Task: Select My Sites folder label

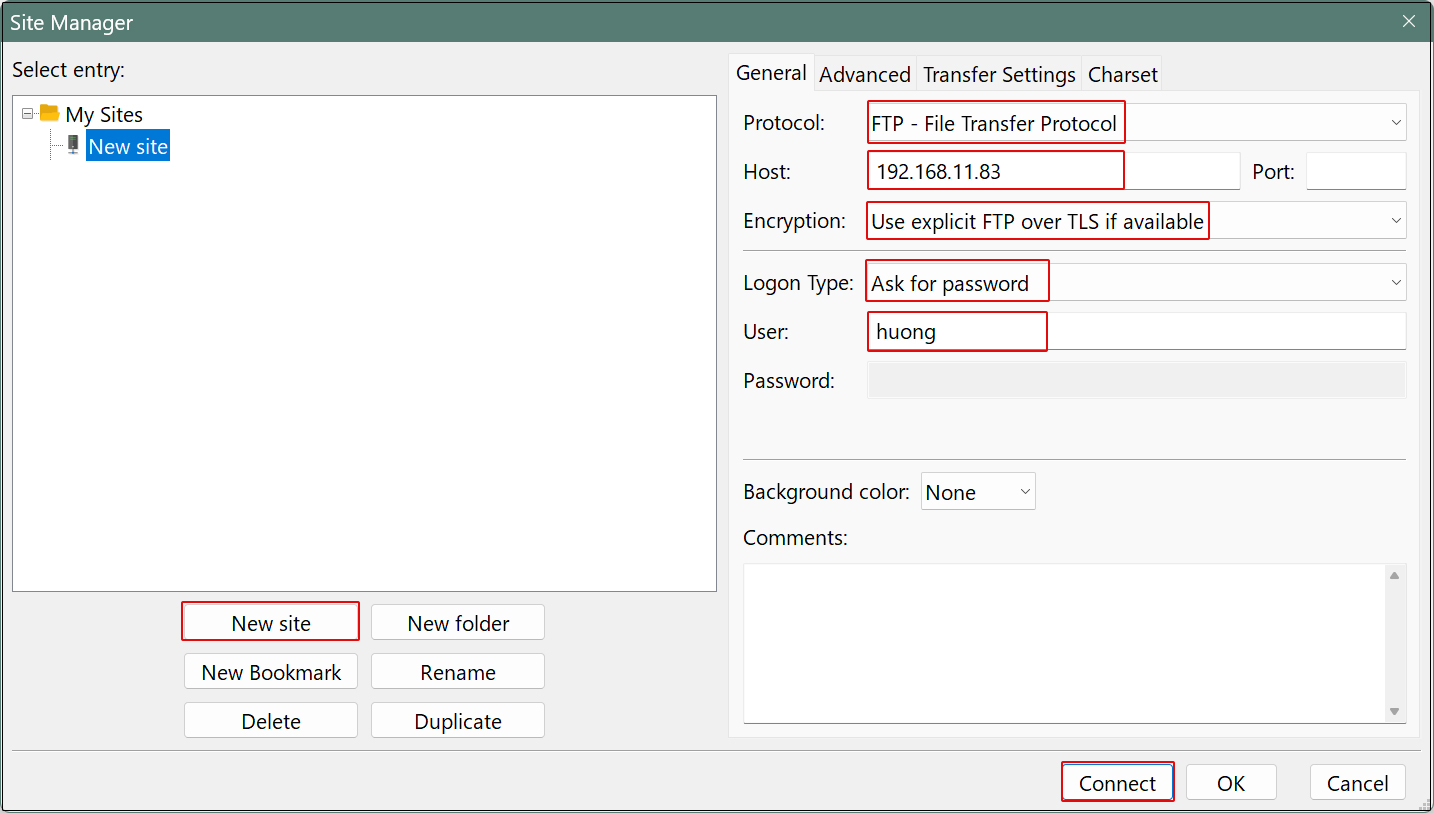Action: [104, 114]
